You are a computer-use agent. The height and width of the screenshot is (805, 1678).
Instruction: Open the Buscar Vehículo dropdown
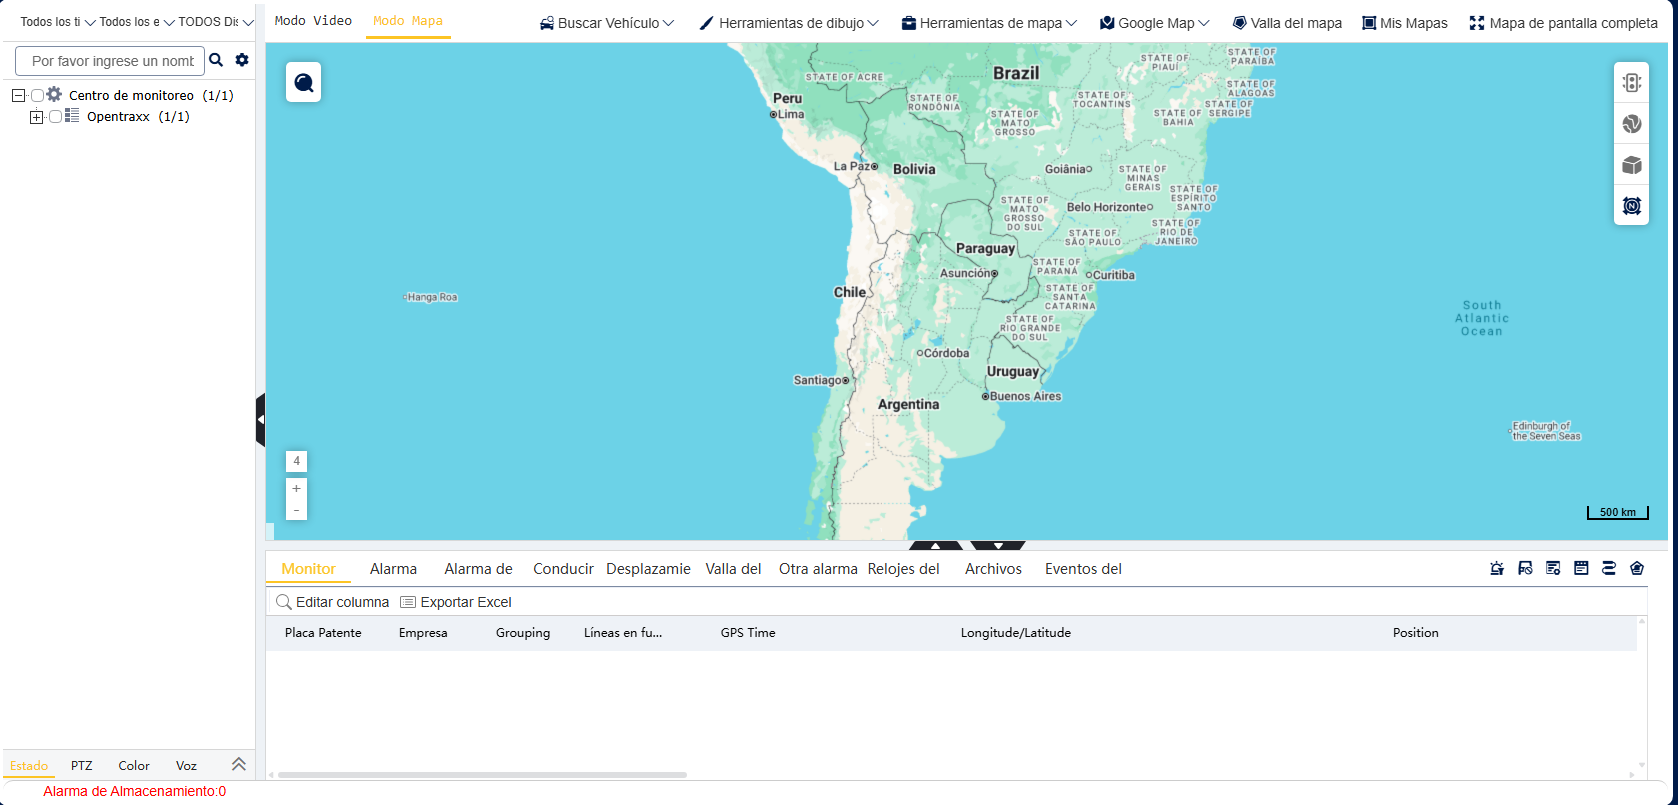pyautogui.click(x=607, y=23)
